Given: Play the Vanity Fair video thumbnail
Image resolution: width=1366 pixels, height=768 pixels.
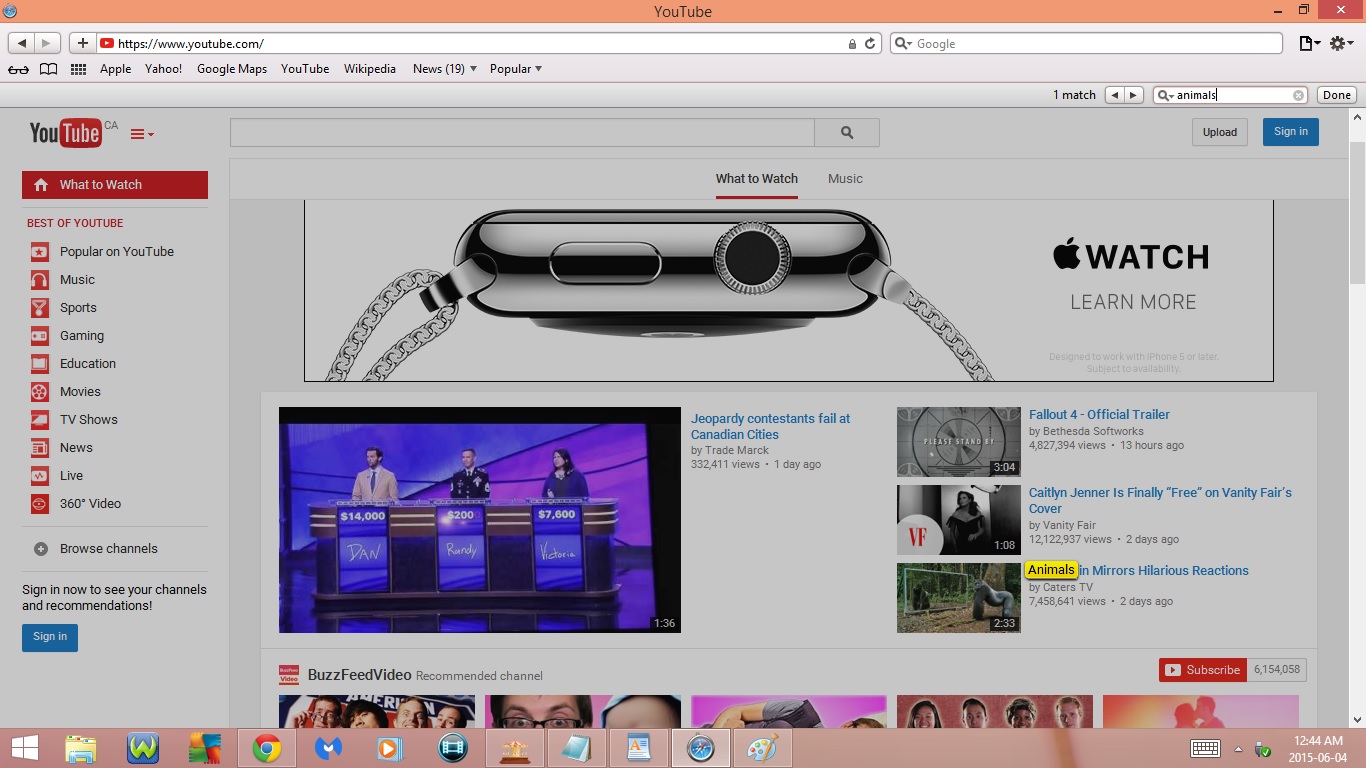Looking at the screenshot, I should [959, 520].
